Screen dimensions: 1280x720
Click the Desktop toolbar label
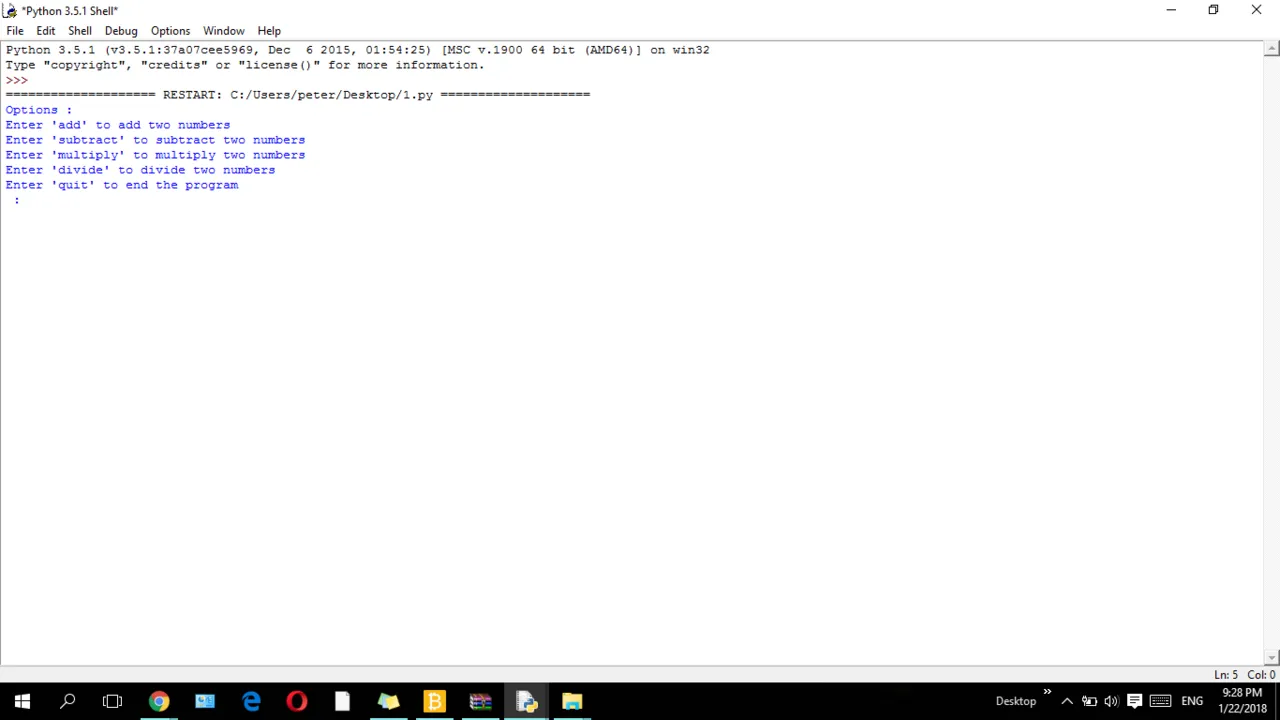click(x=1016, y=701)
